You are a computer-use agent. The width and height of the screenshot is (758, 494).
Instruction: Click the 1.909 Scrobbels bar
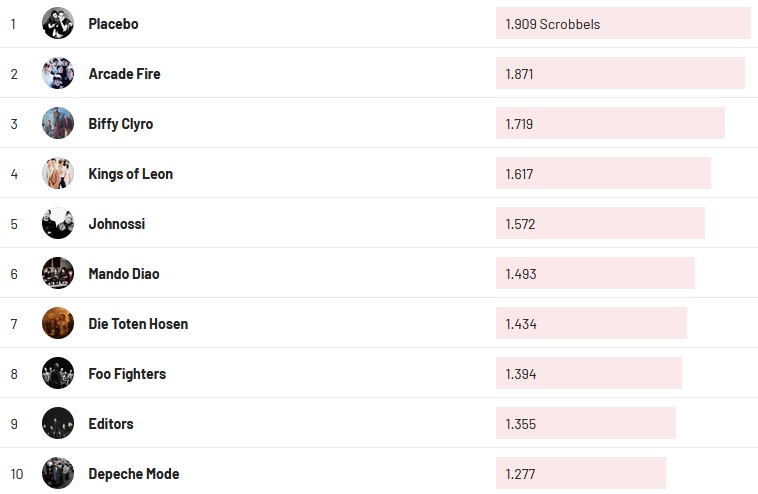622,23
